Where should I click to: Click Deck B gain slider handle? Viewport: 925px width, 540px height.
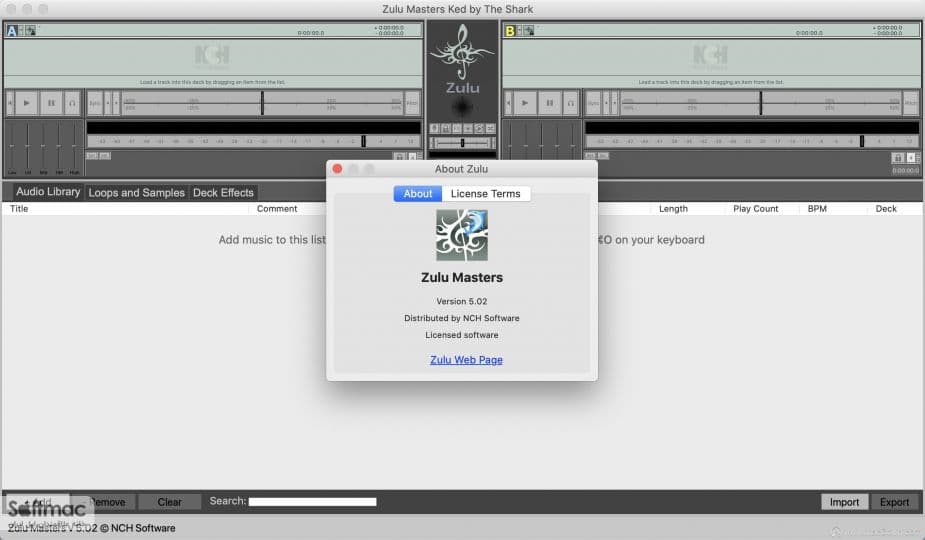(862, 141)
